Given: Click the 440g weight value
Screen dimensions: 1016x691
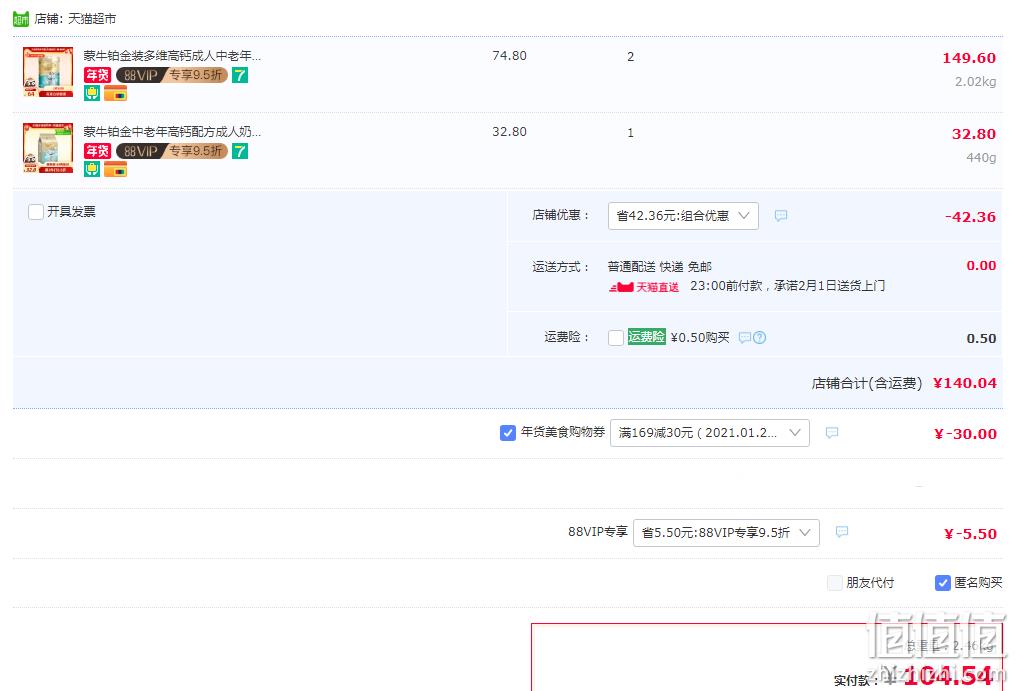Looking at the screenshot, I should click(x=981, y=158).
